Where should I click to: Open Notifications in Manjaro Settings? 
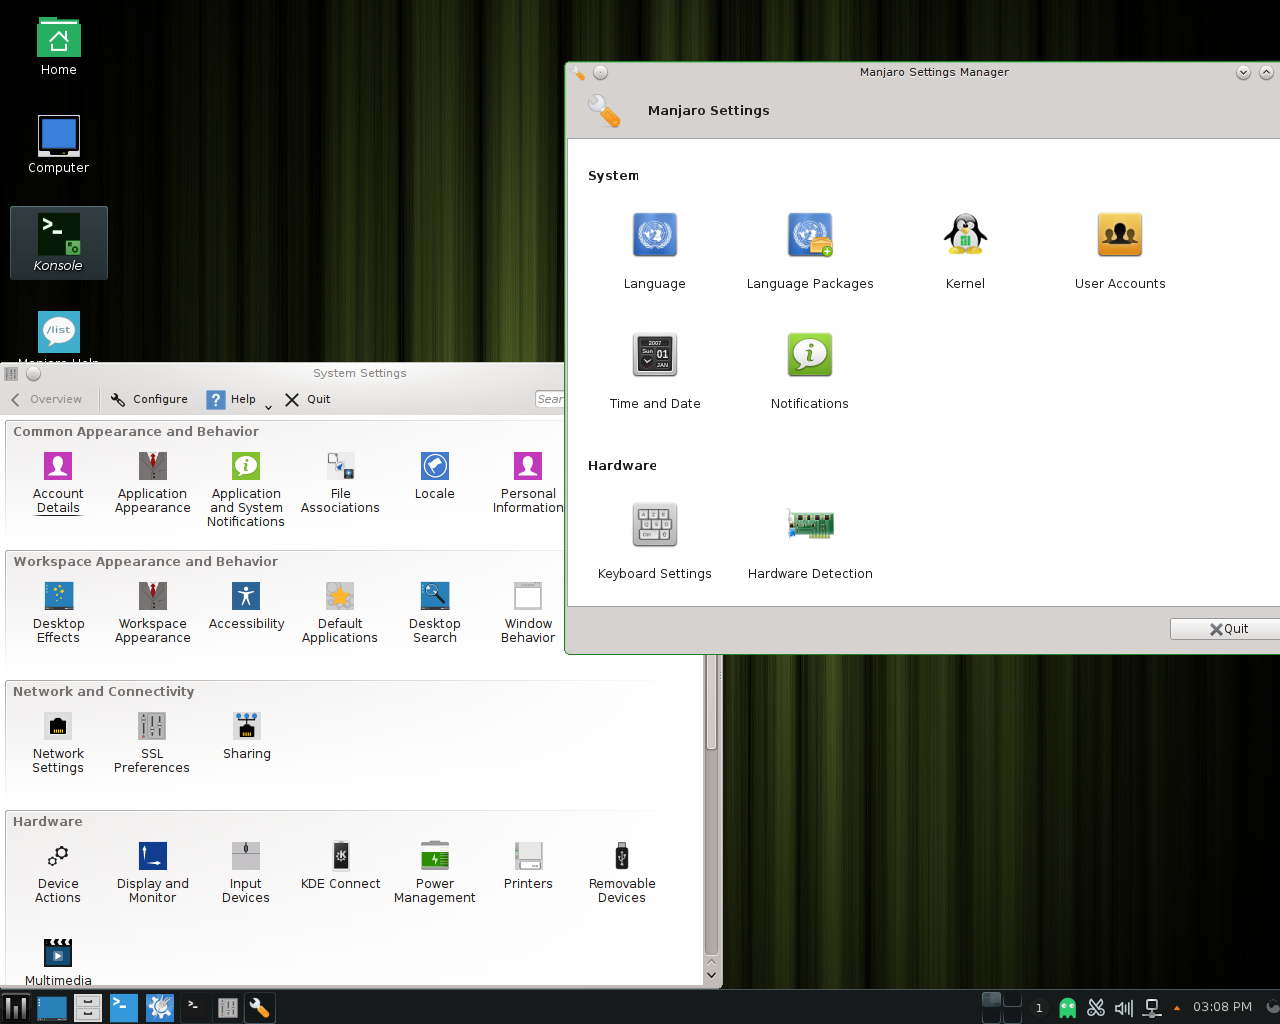pos(810,371)
